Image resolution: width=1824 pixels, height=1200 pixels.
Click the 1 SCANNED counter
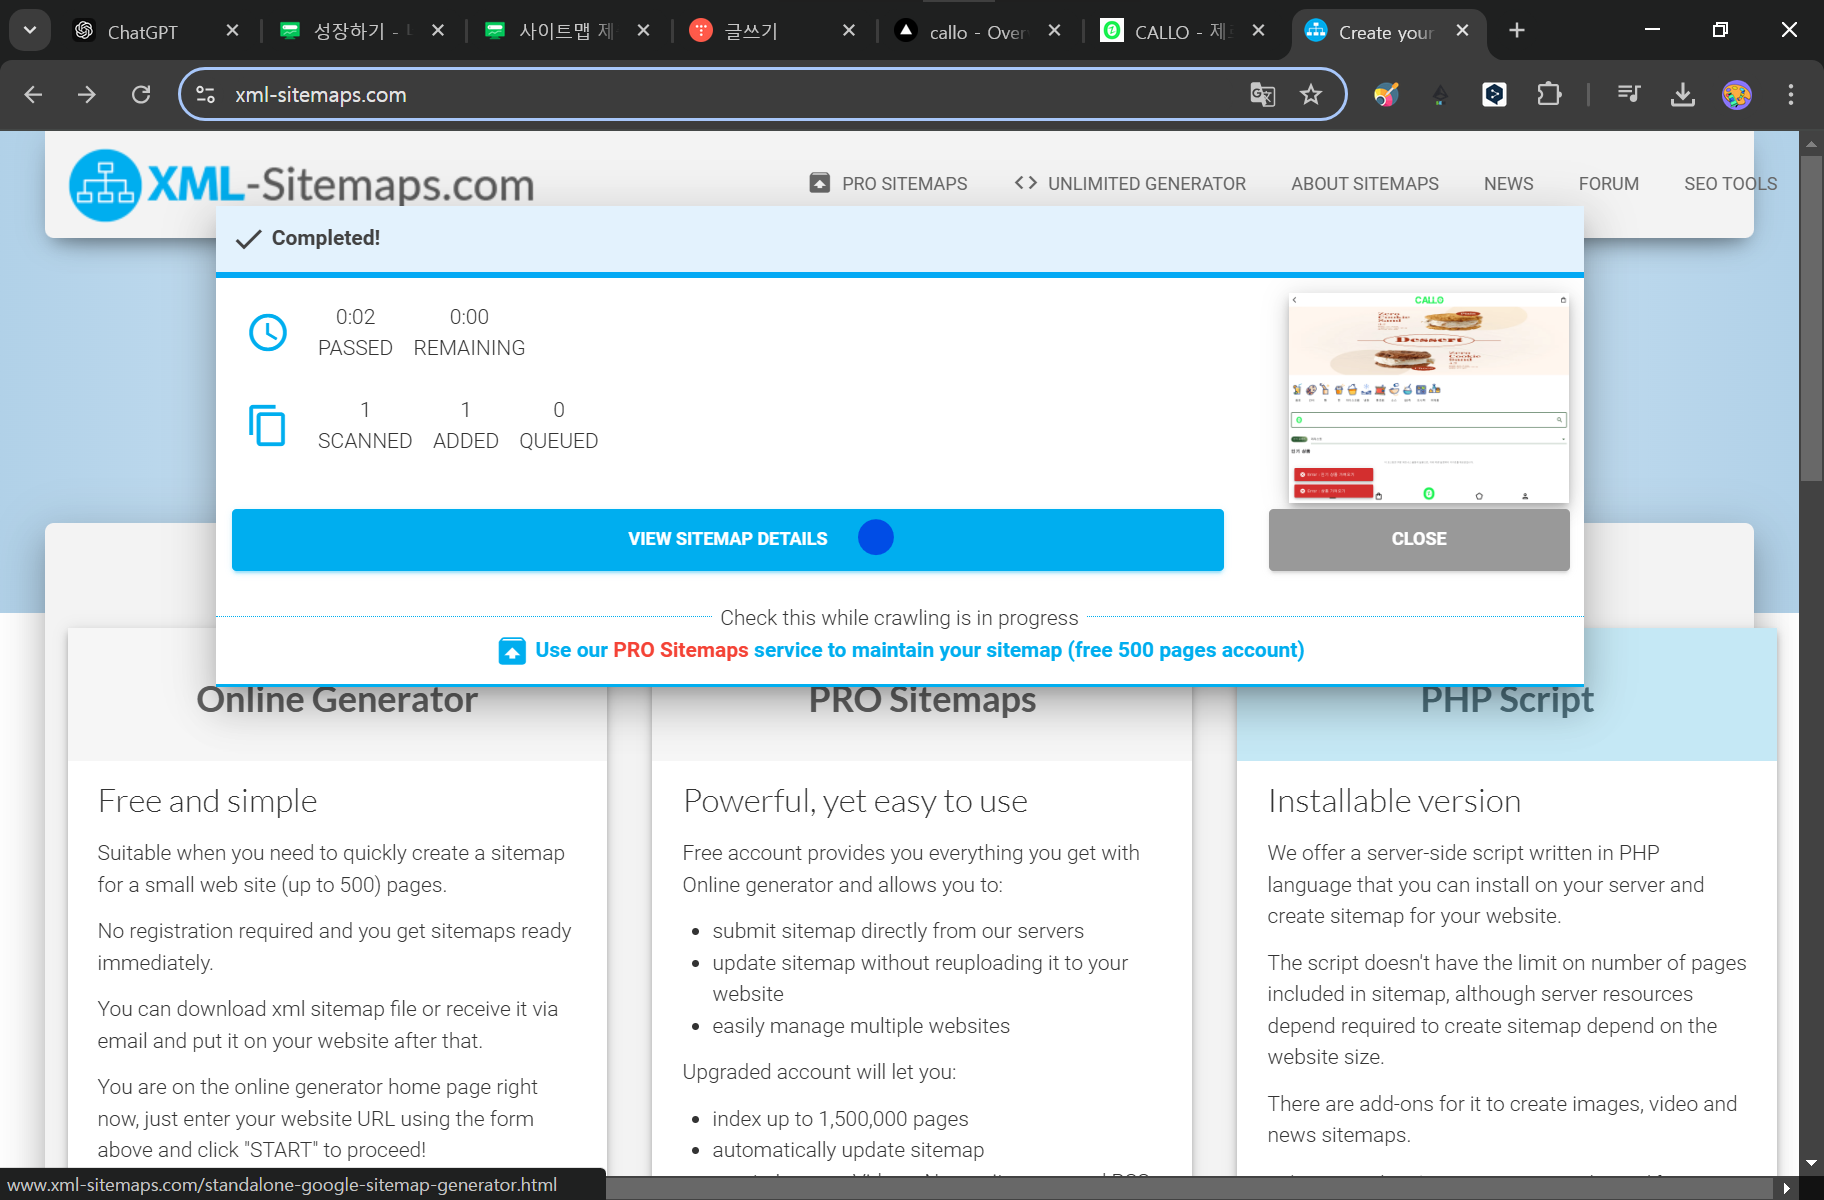click(x=365, y=425)
